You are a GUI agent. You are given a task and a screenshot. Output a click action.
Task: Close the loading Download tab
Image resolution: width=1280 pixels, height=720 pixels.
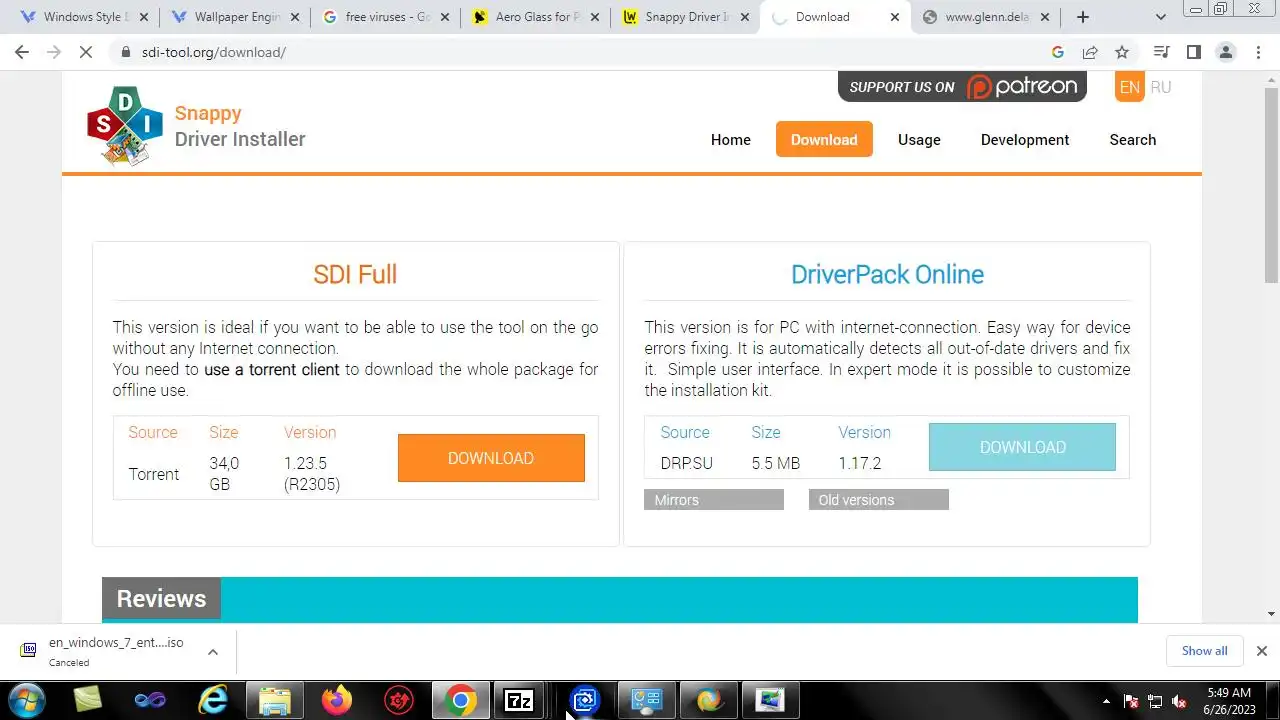click(895, 17)
